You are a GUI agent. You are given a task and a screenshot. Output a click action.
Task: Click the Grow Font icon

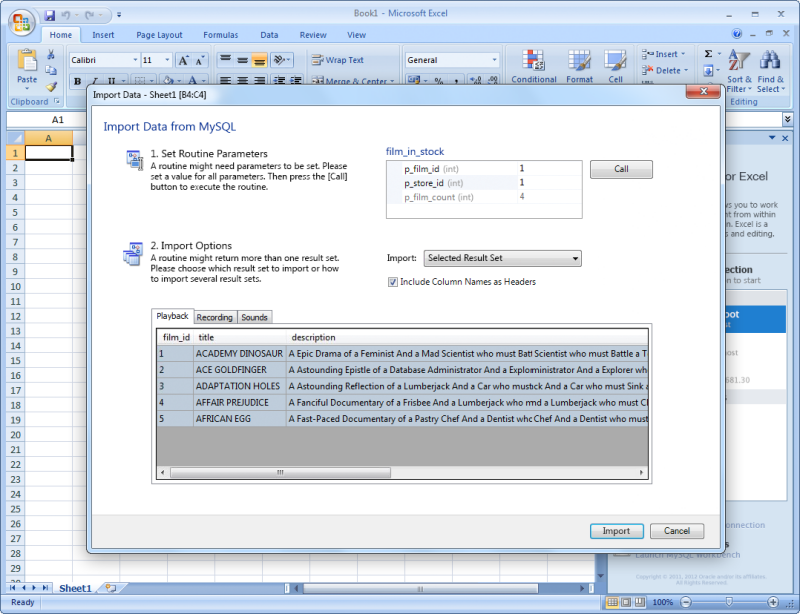(x=183, y=60)
